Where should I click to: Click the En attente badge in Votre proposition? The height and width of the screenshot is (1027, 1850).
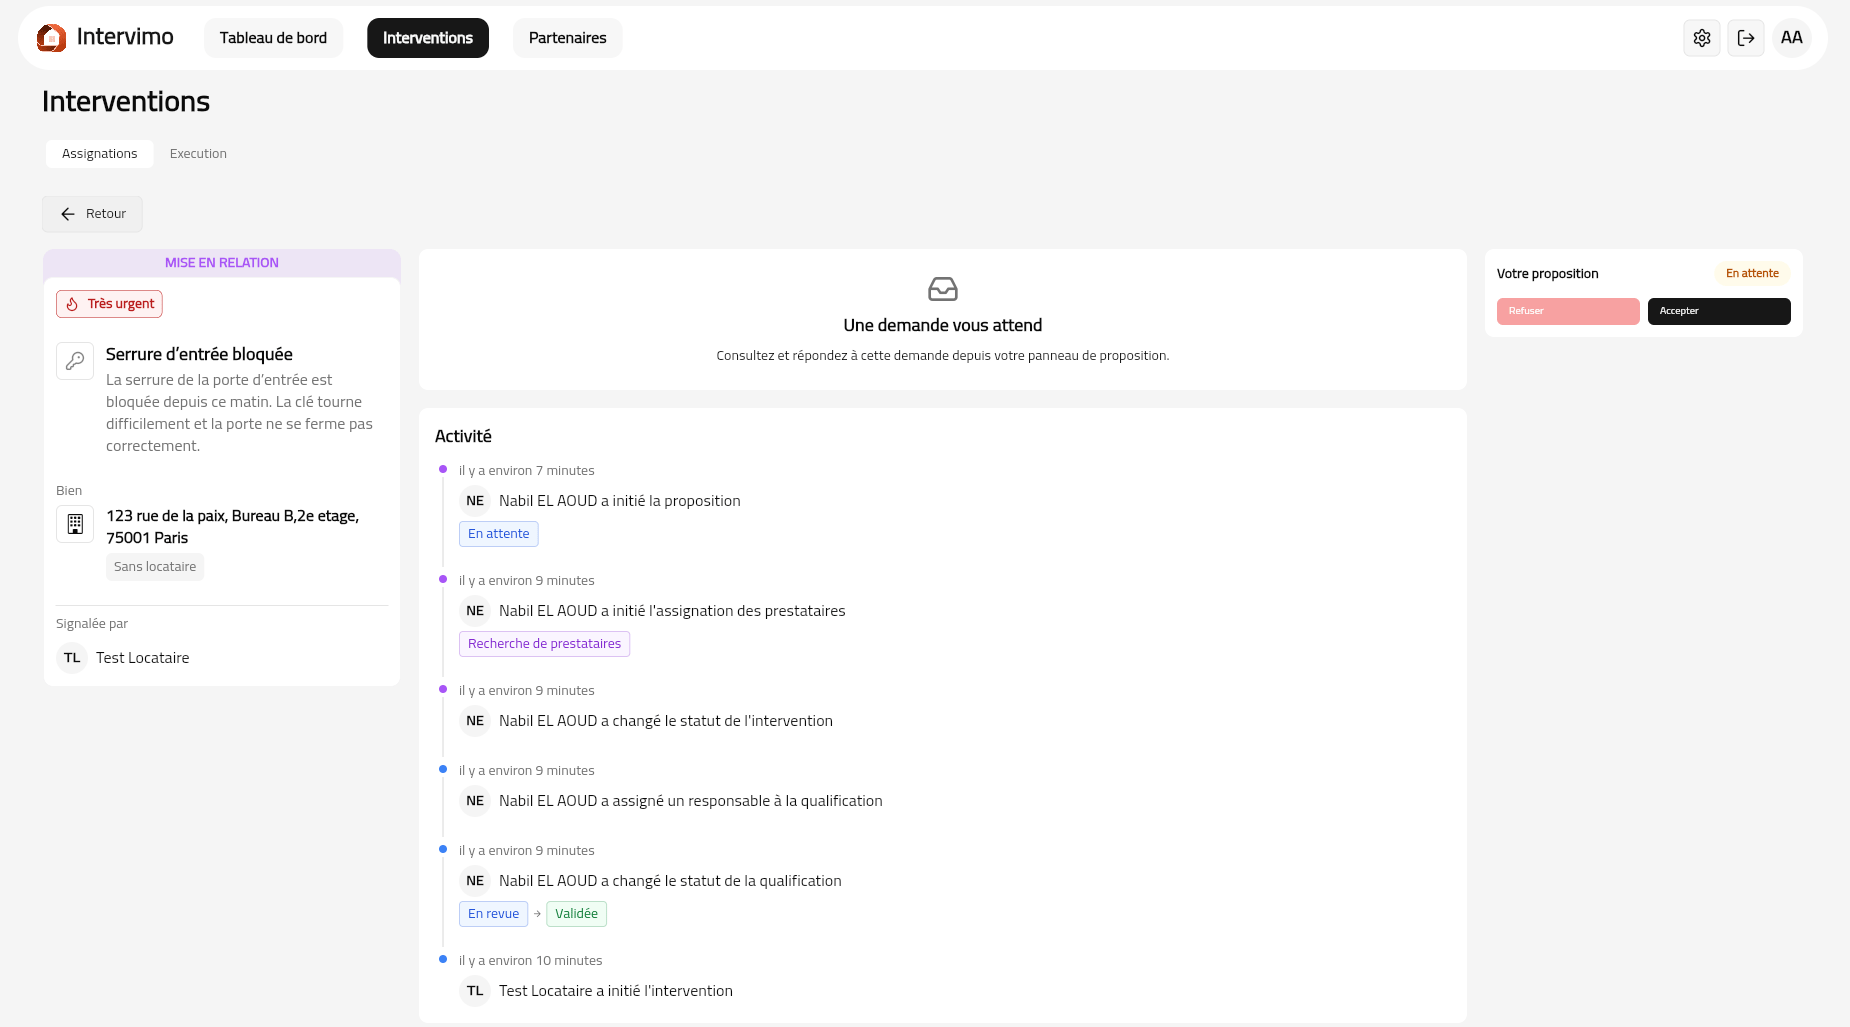click(1752, 274)
